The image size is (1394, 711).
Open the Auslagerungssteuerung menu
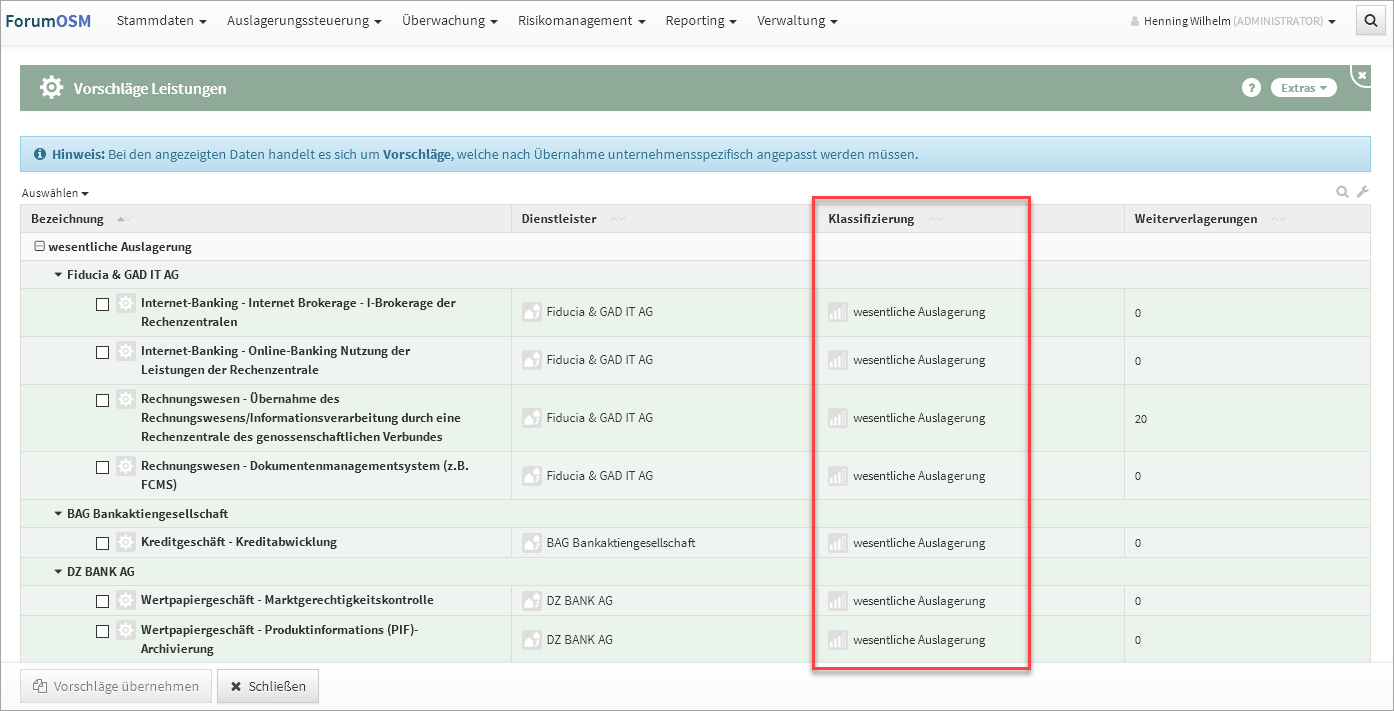tap(304, 20)
